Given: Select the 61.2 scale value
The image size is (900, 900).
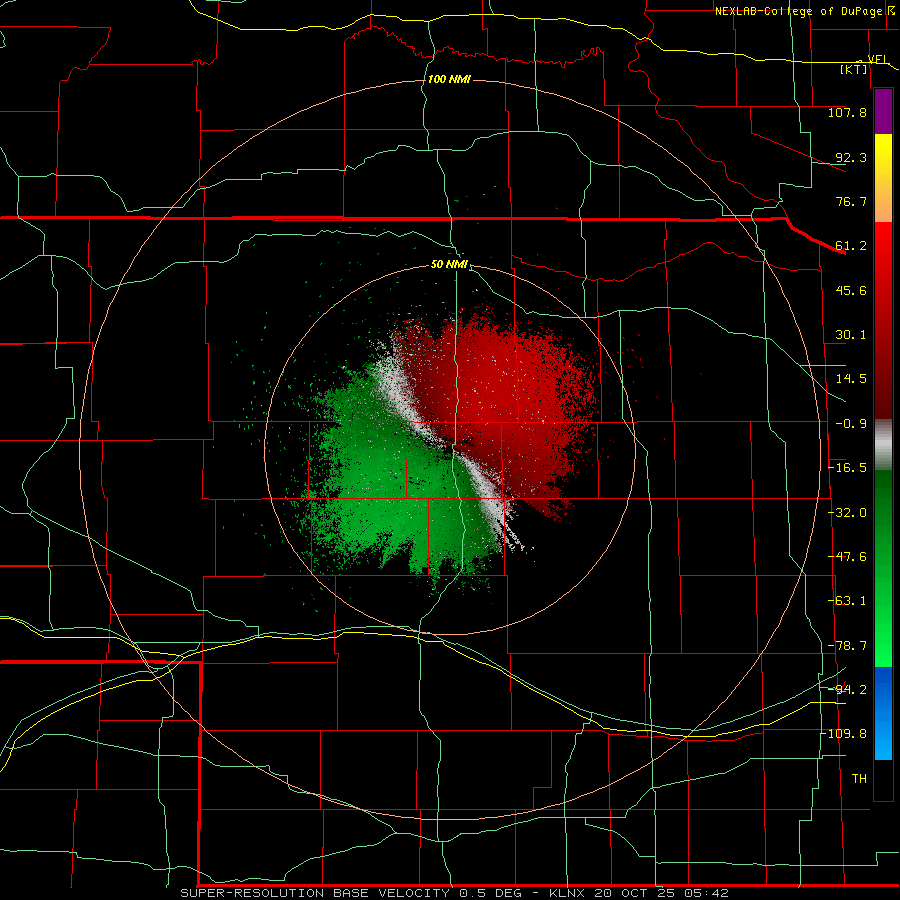Looking at the screenshot, I should click(x=851, y=246).
